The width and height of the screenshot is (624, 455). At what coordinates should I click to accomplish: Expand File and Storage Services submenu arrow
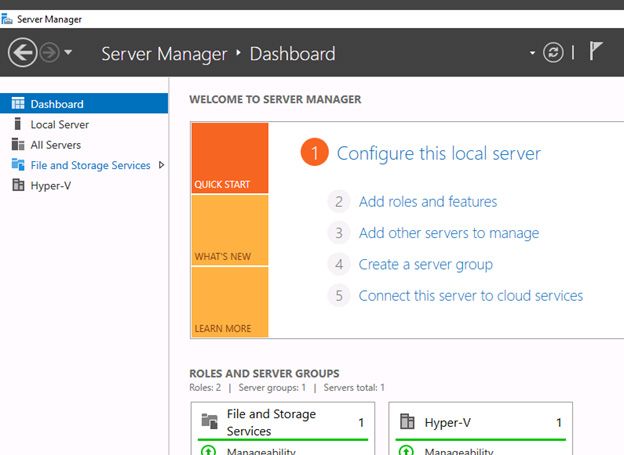coord(161,165)
